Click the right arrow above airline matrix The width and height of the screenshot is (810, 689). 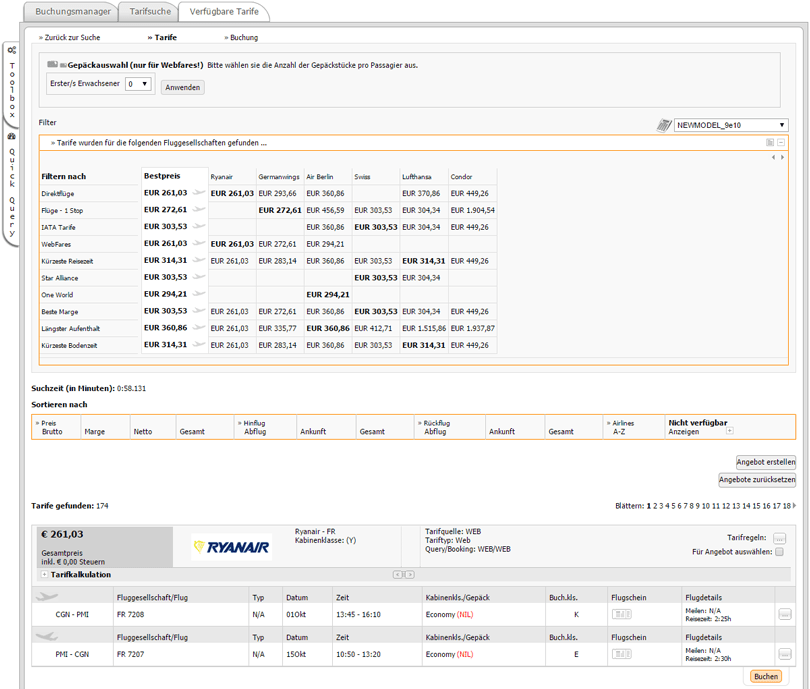(x=782, y=157)
